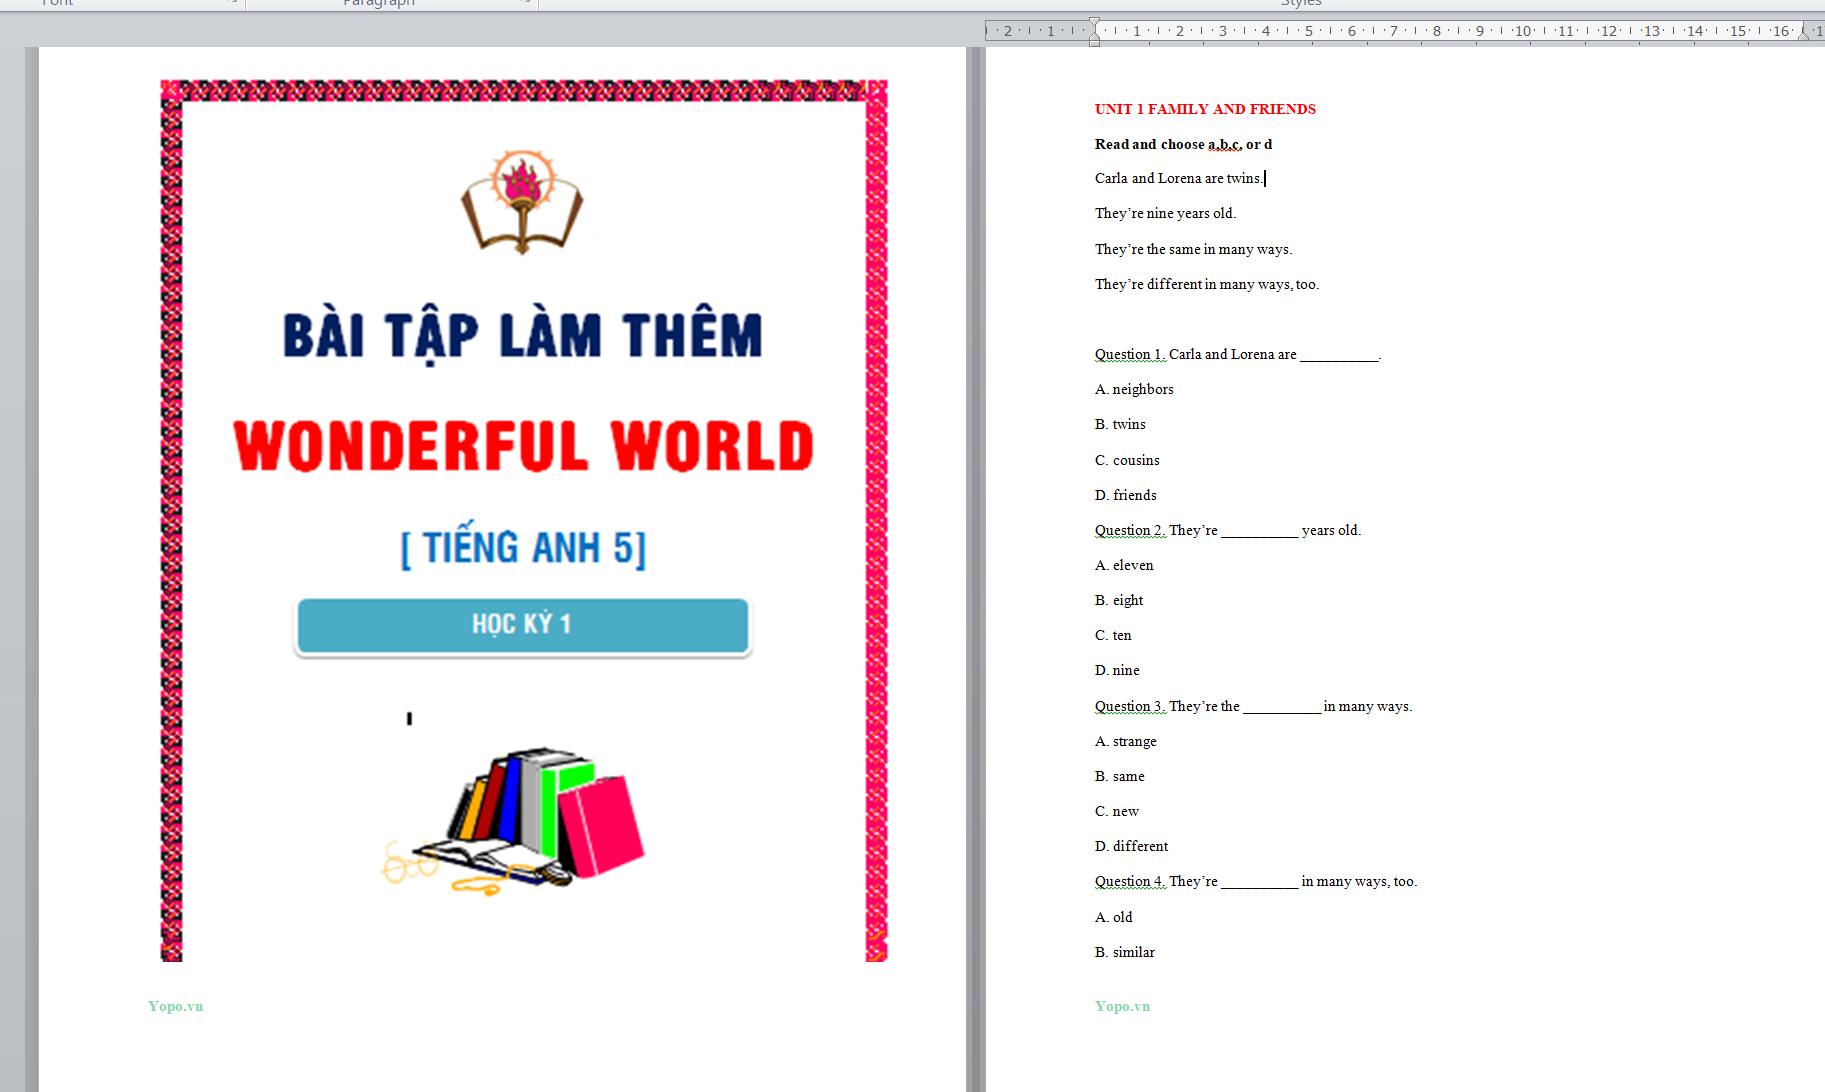Screen dimensions: 1825x1092
Task: Click answer 'D. friends'
Action: click(x=1125, y=495)
